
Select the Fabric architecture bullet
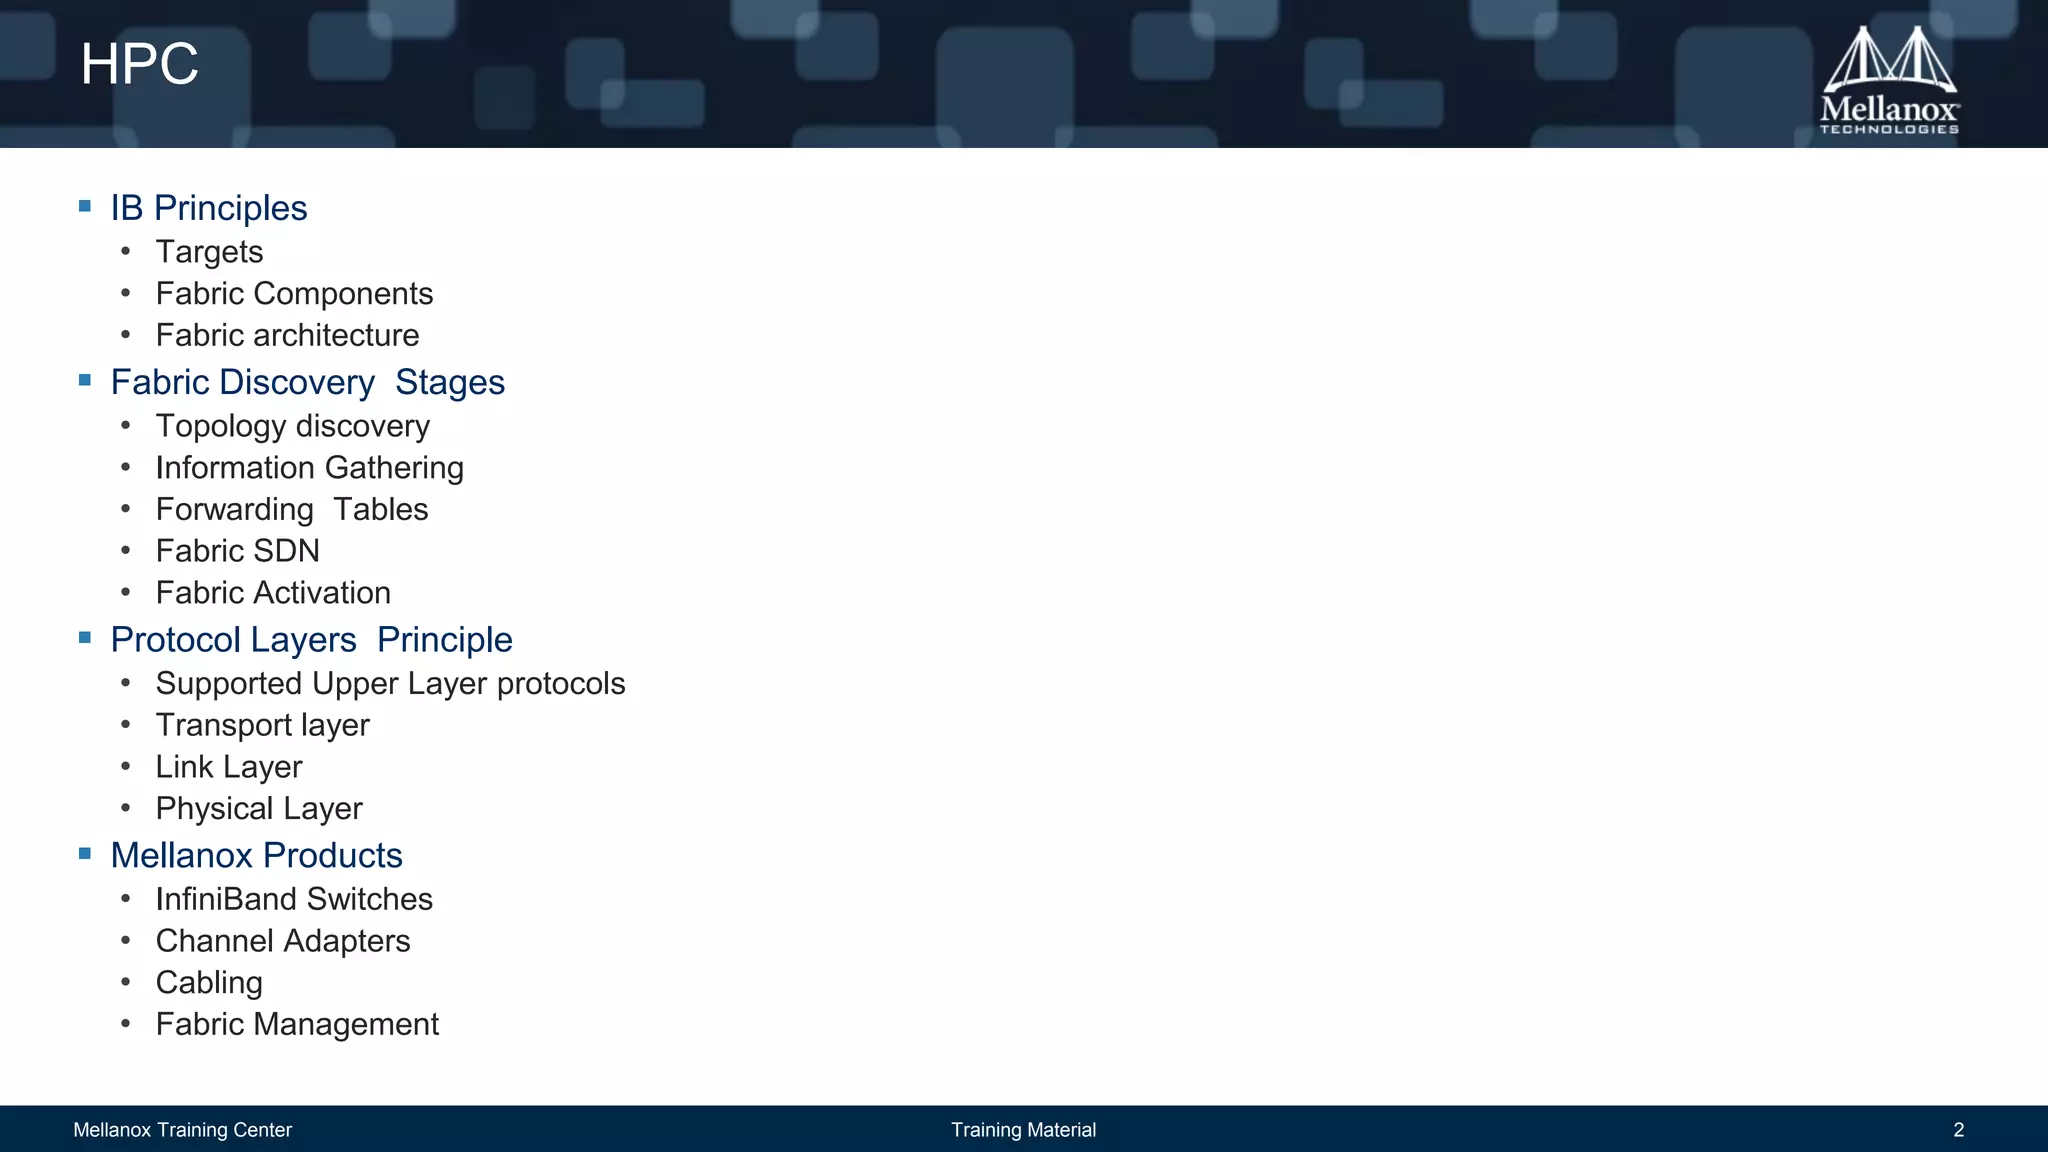(287, 335)
